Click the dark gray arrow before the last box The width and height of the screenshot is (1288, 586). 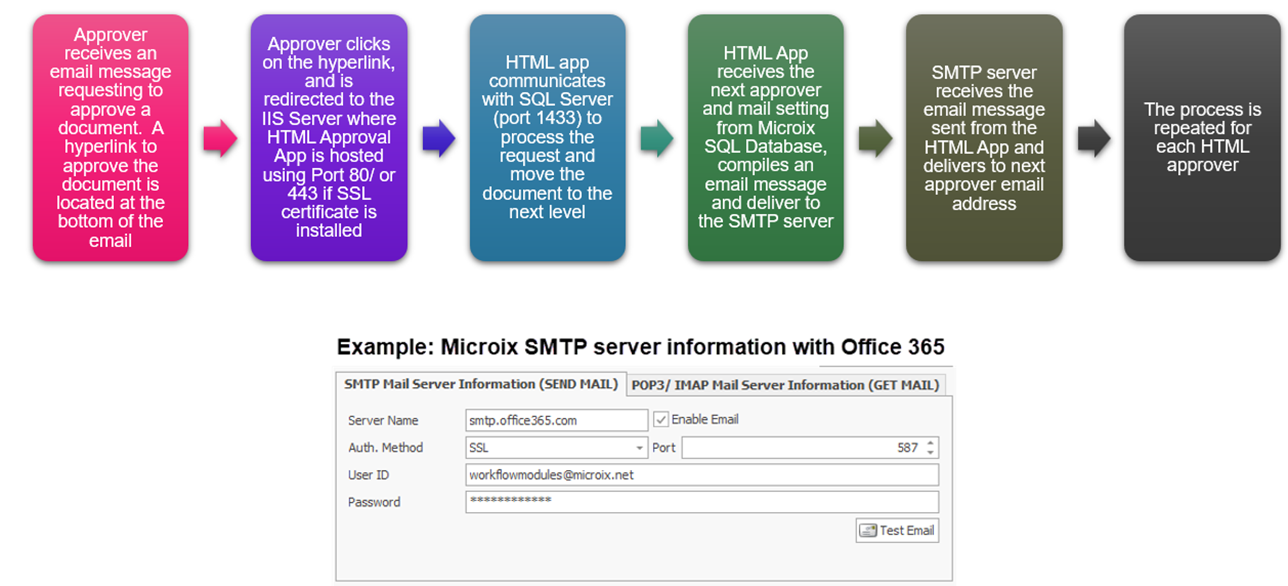(x=1094, y=140)
